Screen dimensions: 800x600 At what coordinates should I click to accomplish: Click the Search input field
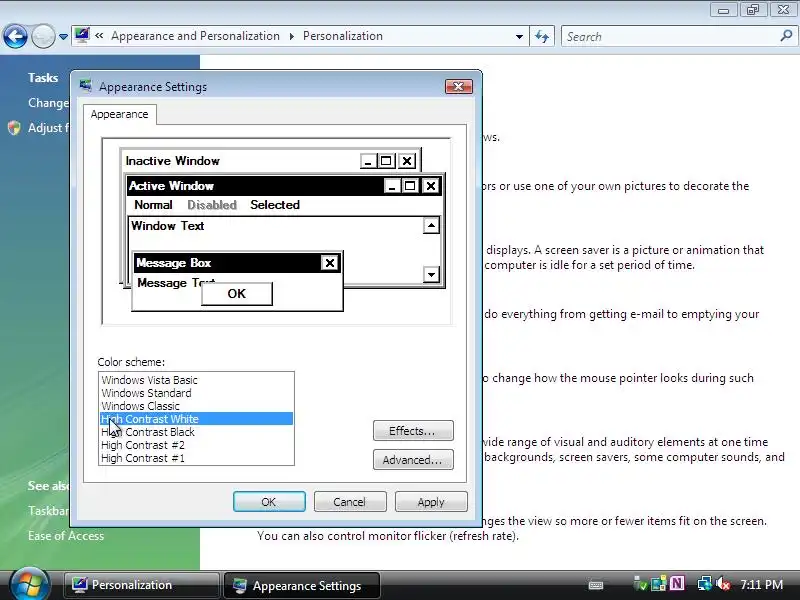[671, 37]
